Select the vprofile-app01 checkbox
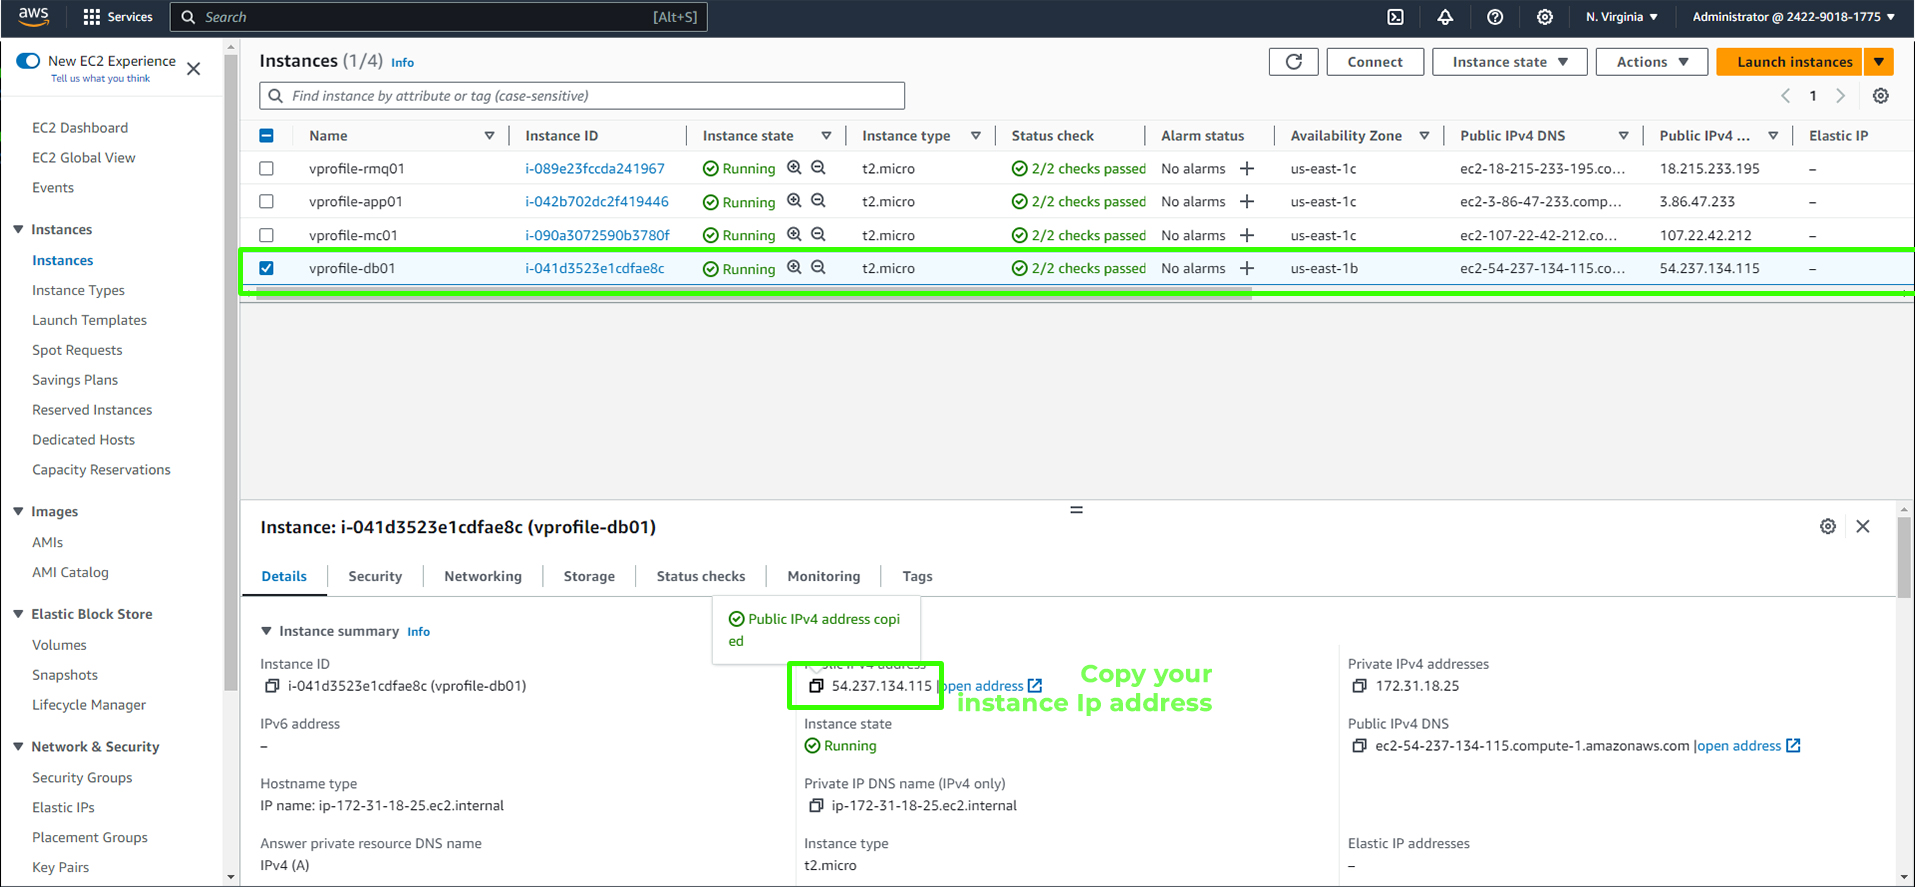This screenshot has width=1915, height=887. (x=266, y=202)
